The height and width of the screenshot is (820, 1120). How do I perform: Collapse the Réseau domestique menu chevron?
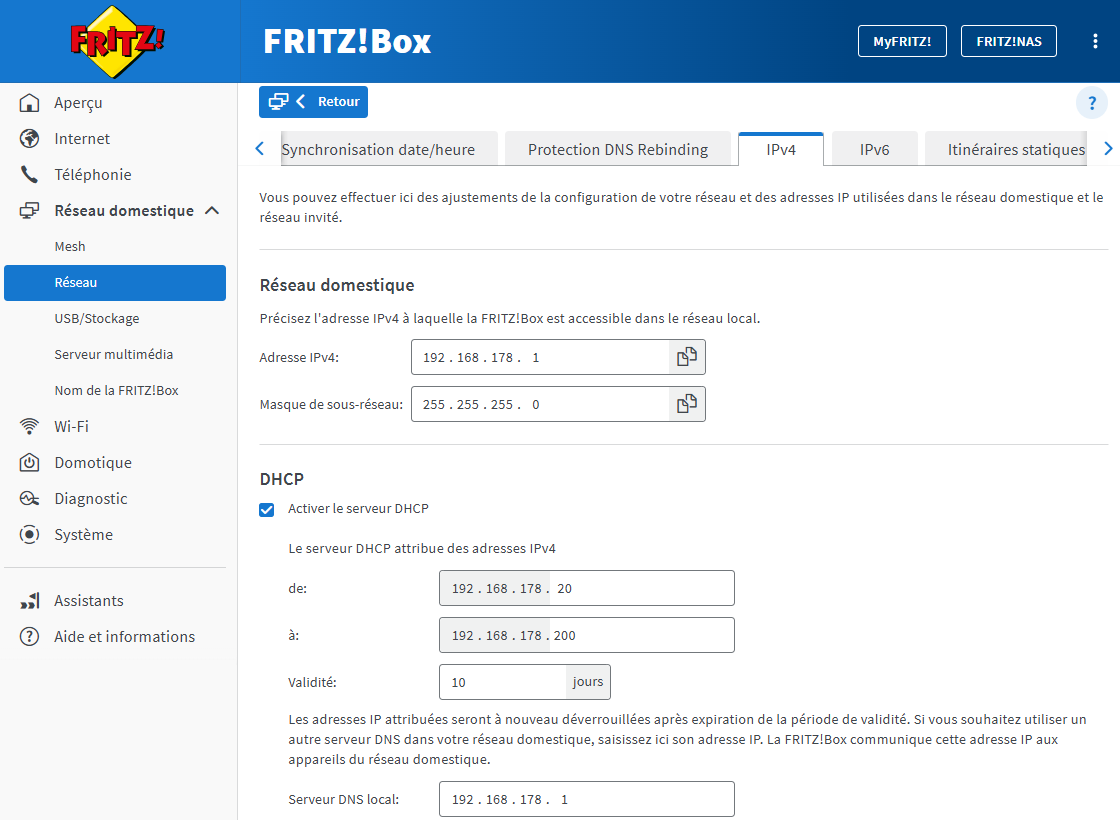click(212, 211)
